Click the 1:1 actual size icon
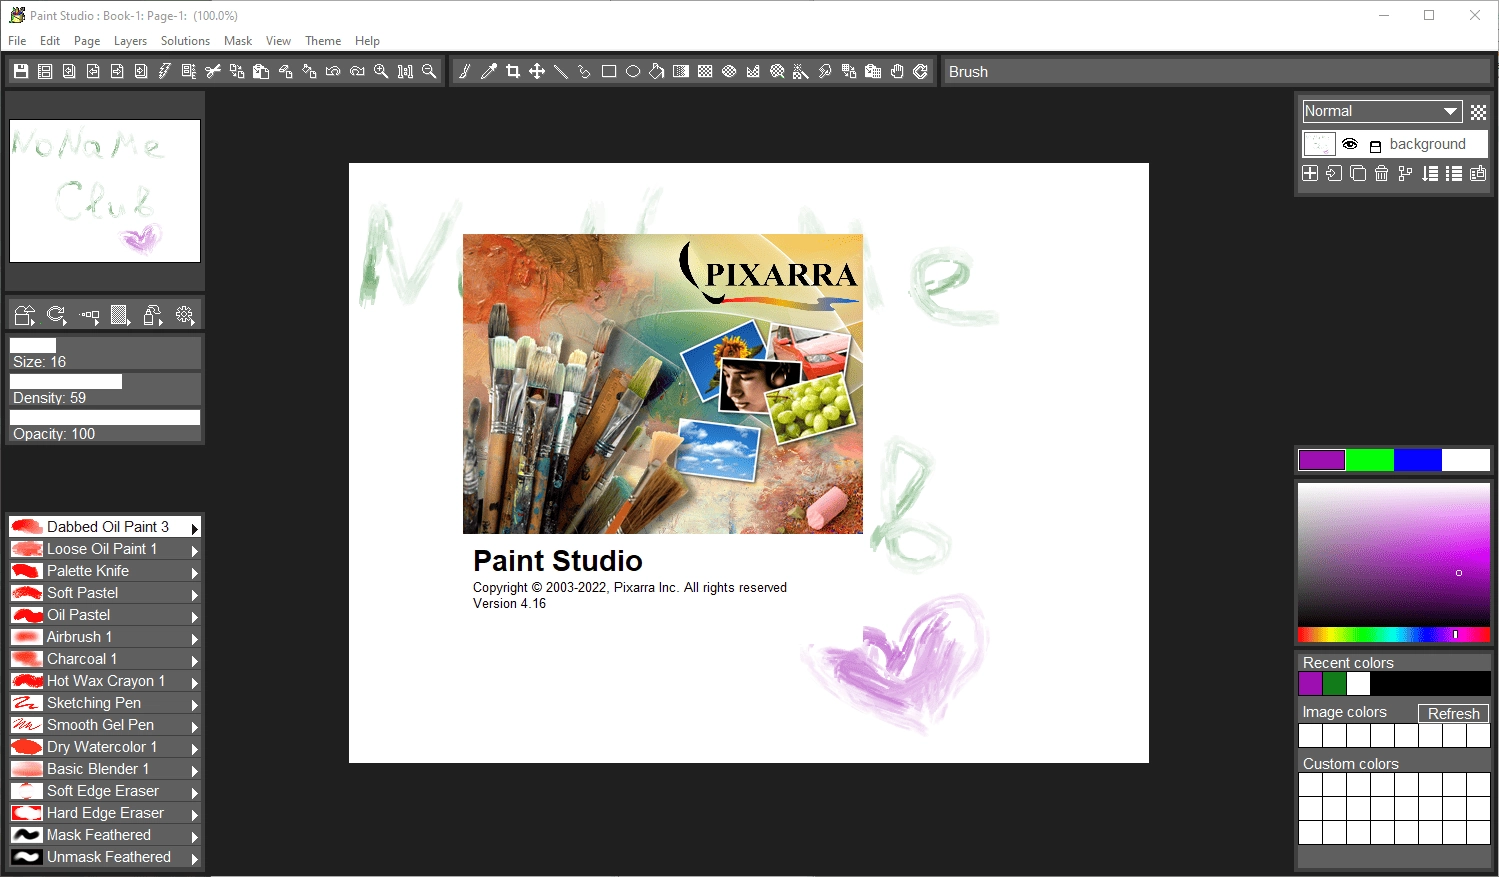 405,71
